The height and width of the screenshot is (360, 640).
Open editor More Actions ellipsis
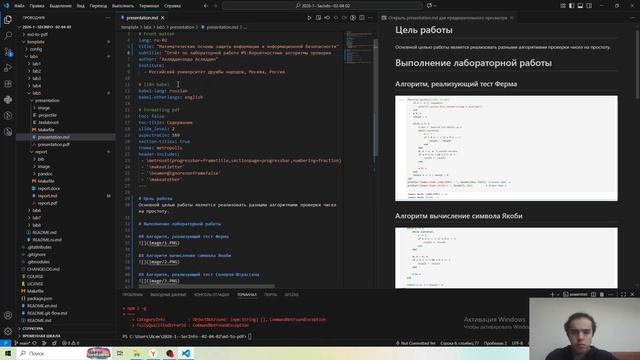(370, 18)
